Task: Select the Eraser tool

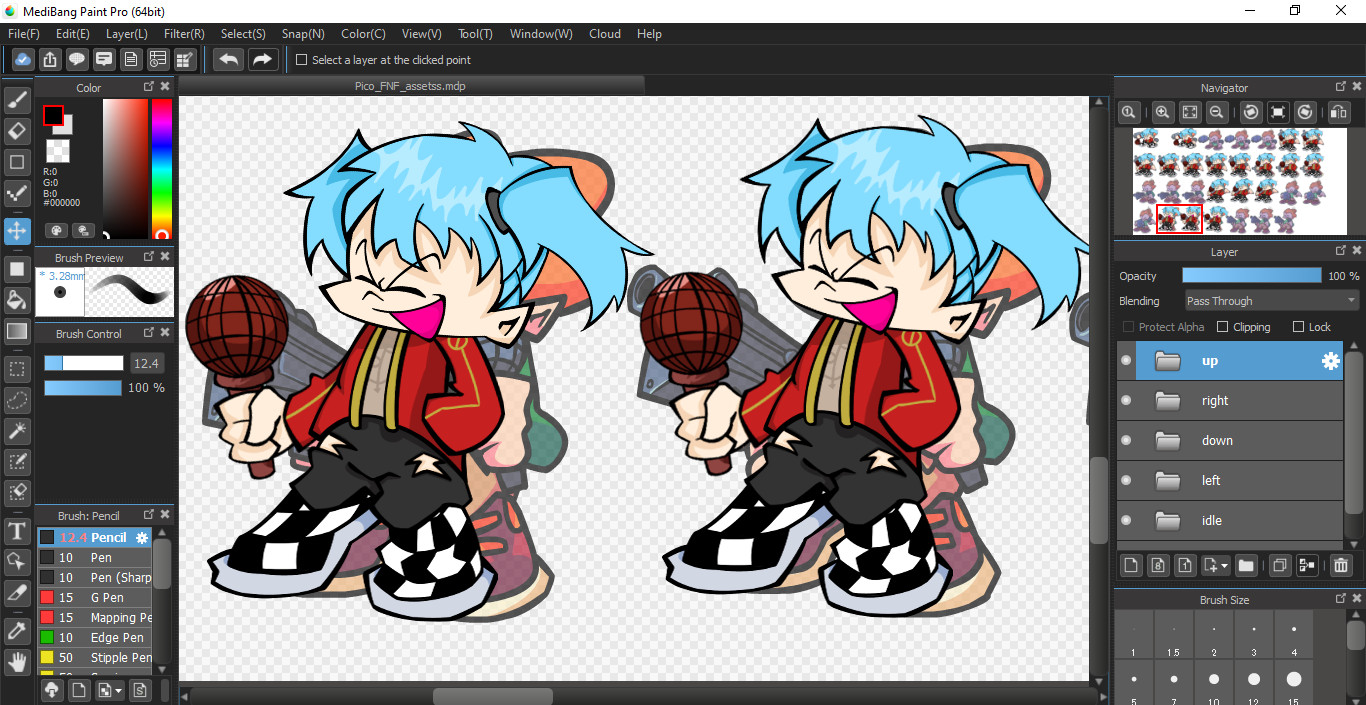Action: [17, 131]
